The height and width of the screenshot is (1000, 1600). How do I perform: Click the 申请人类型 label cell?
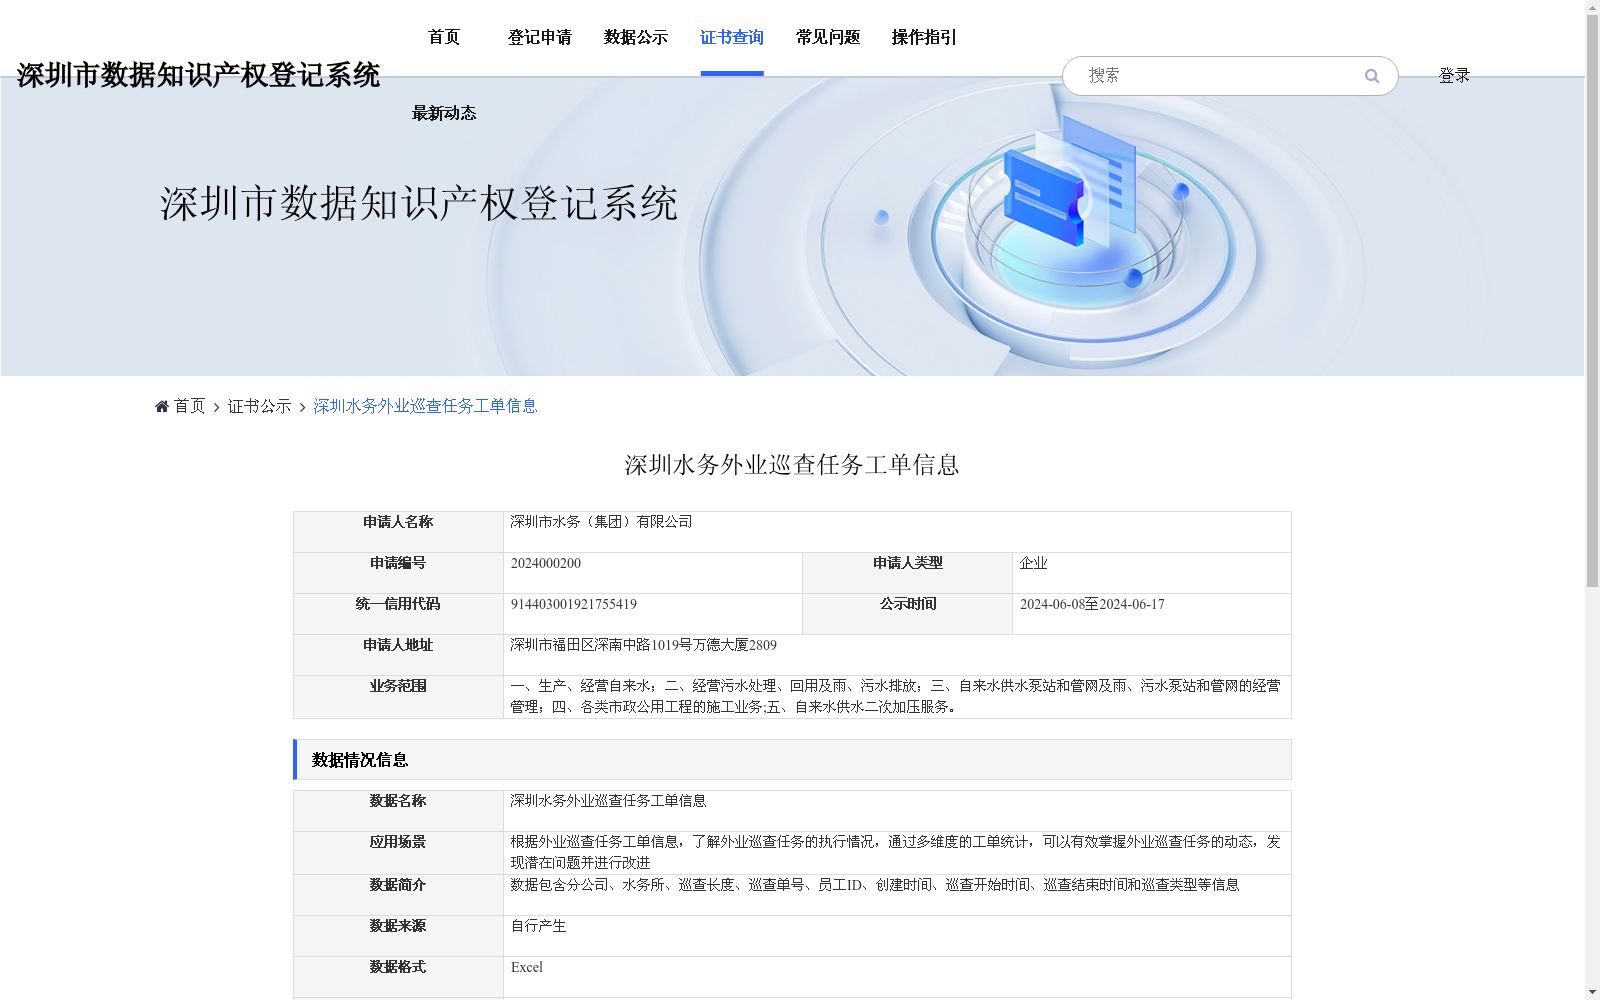(908, 573)
